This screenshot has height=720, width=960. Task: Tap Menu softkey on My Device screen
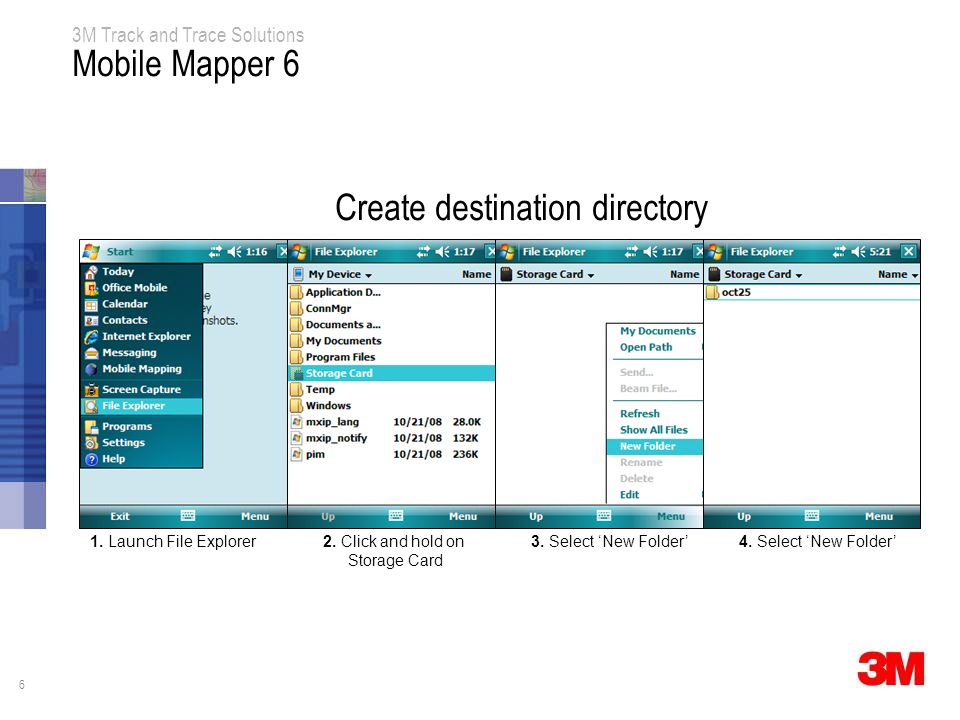point(463,516)
